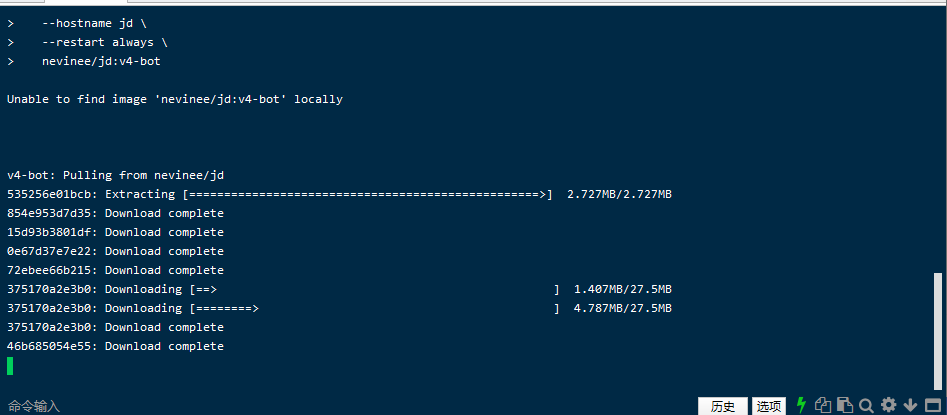The width and height of the screenshot is (947, 415).
Task: Click the paste clipboard icon
Action: click(844, 405)
